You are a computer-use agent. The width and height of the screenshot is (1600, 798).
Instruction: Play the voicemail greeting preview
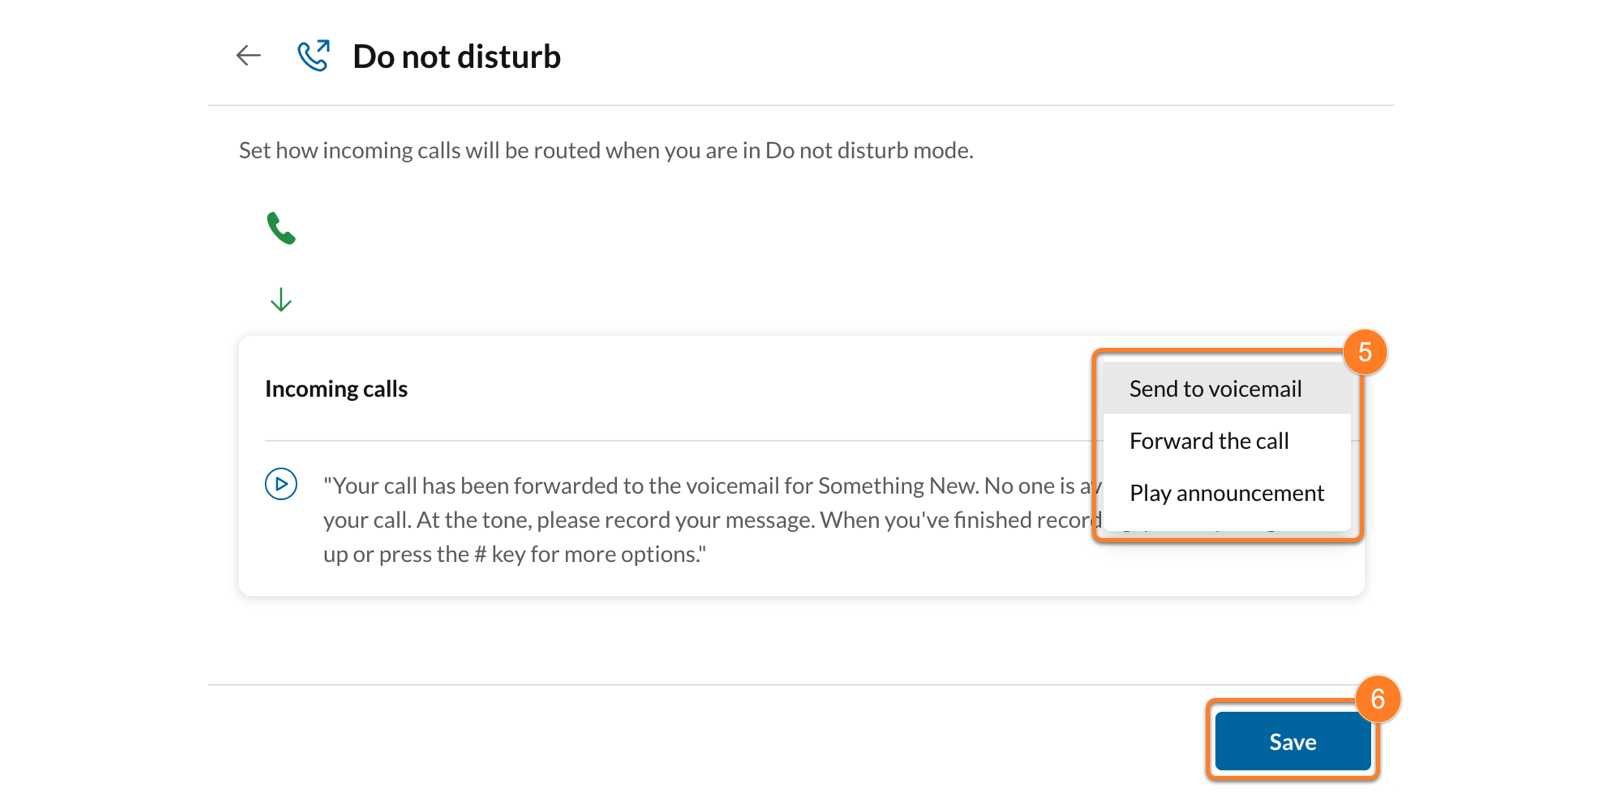(281, 484)
